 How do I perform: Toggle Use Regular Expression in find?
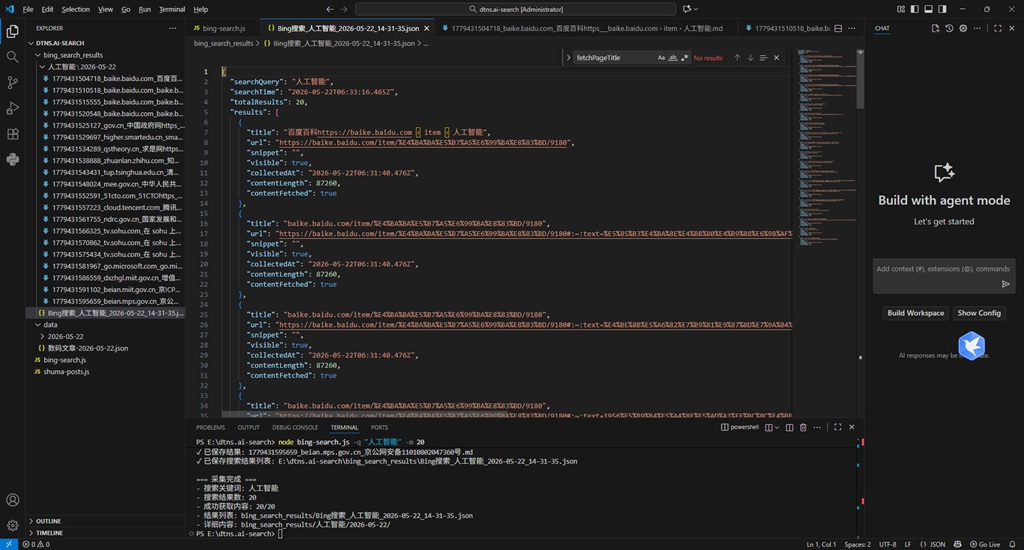pyautogui.click(x=684, y=57)
